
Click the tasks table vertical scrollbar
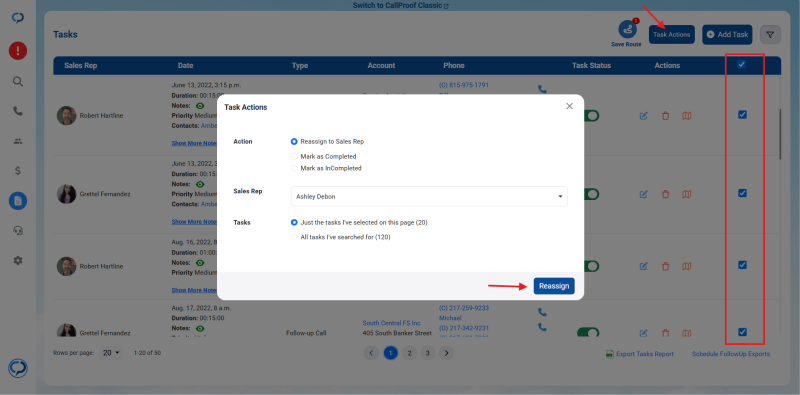point(780,134)
